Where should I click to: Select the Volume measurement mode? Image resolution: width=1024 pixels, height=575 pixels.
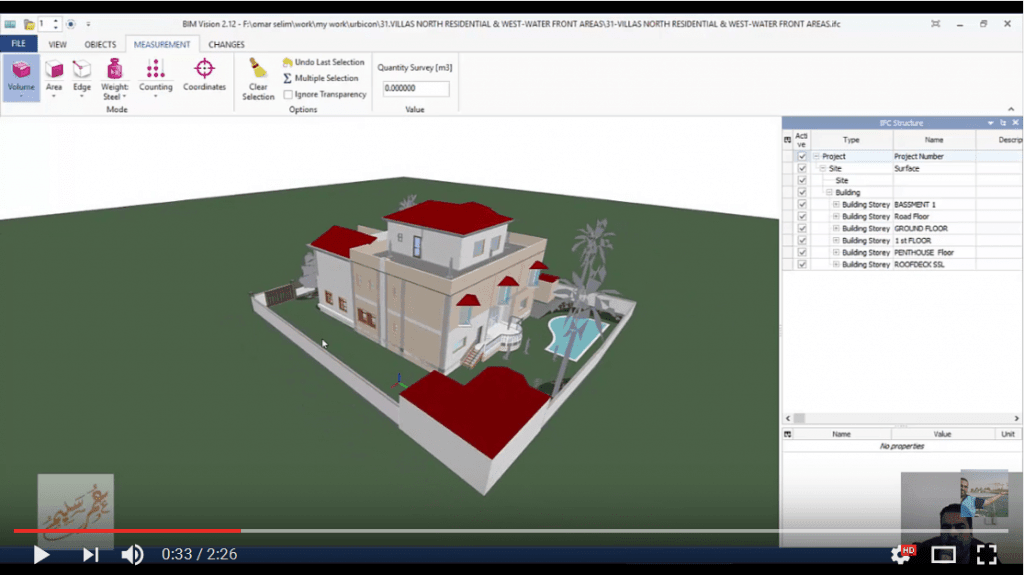21,77
